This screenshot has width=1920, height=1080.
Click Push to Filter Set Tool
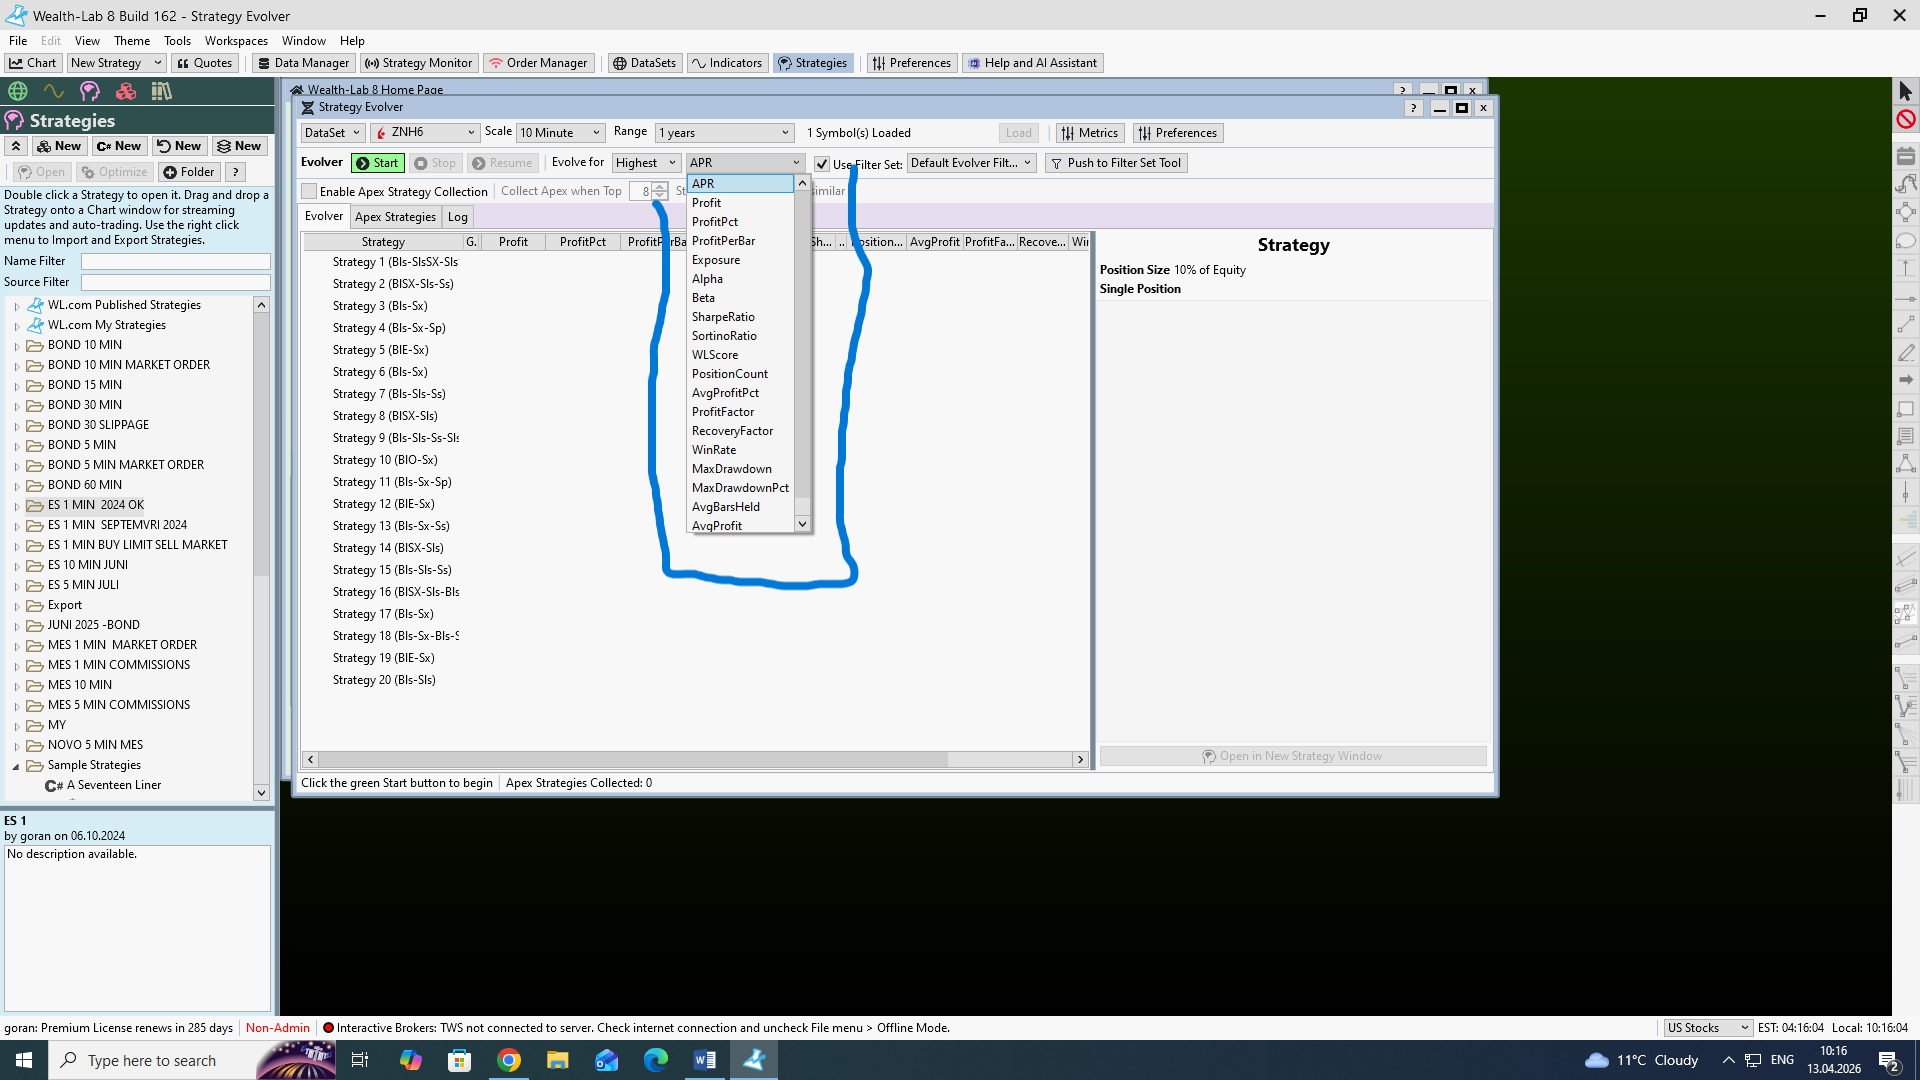tap(1116, 163)
